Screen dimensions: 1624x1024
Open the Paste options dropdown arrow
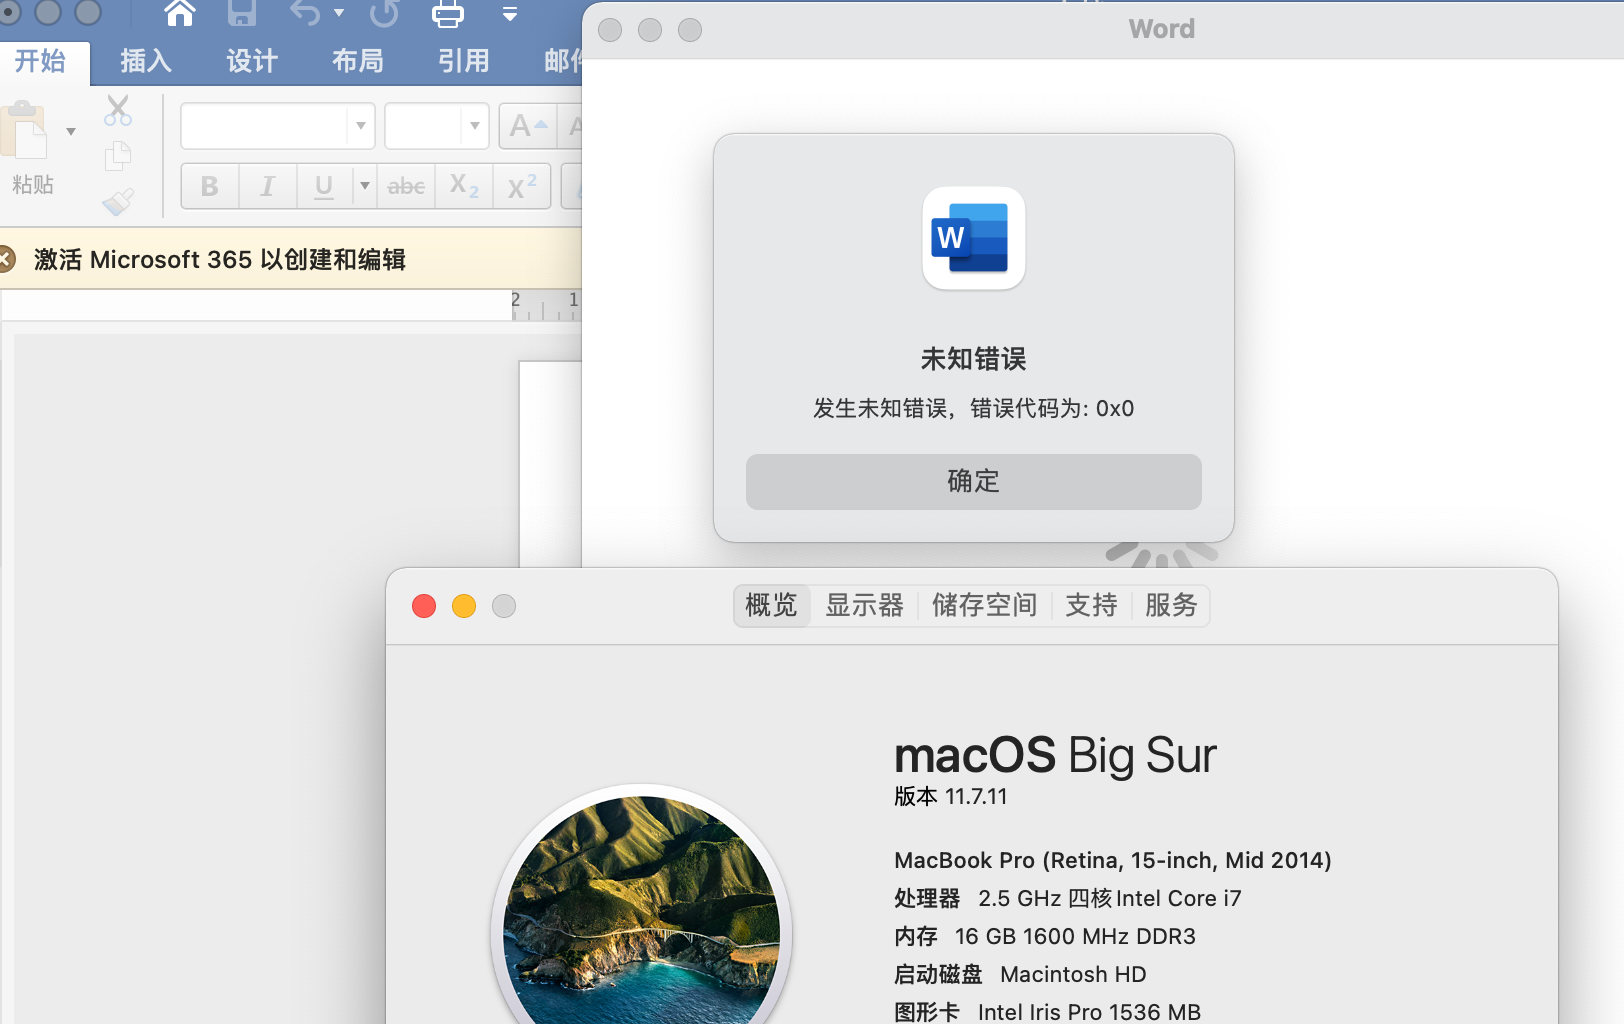point(71,131)
